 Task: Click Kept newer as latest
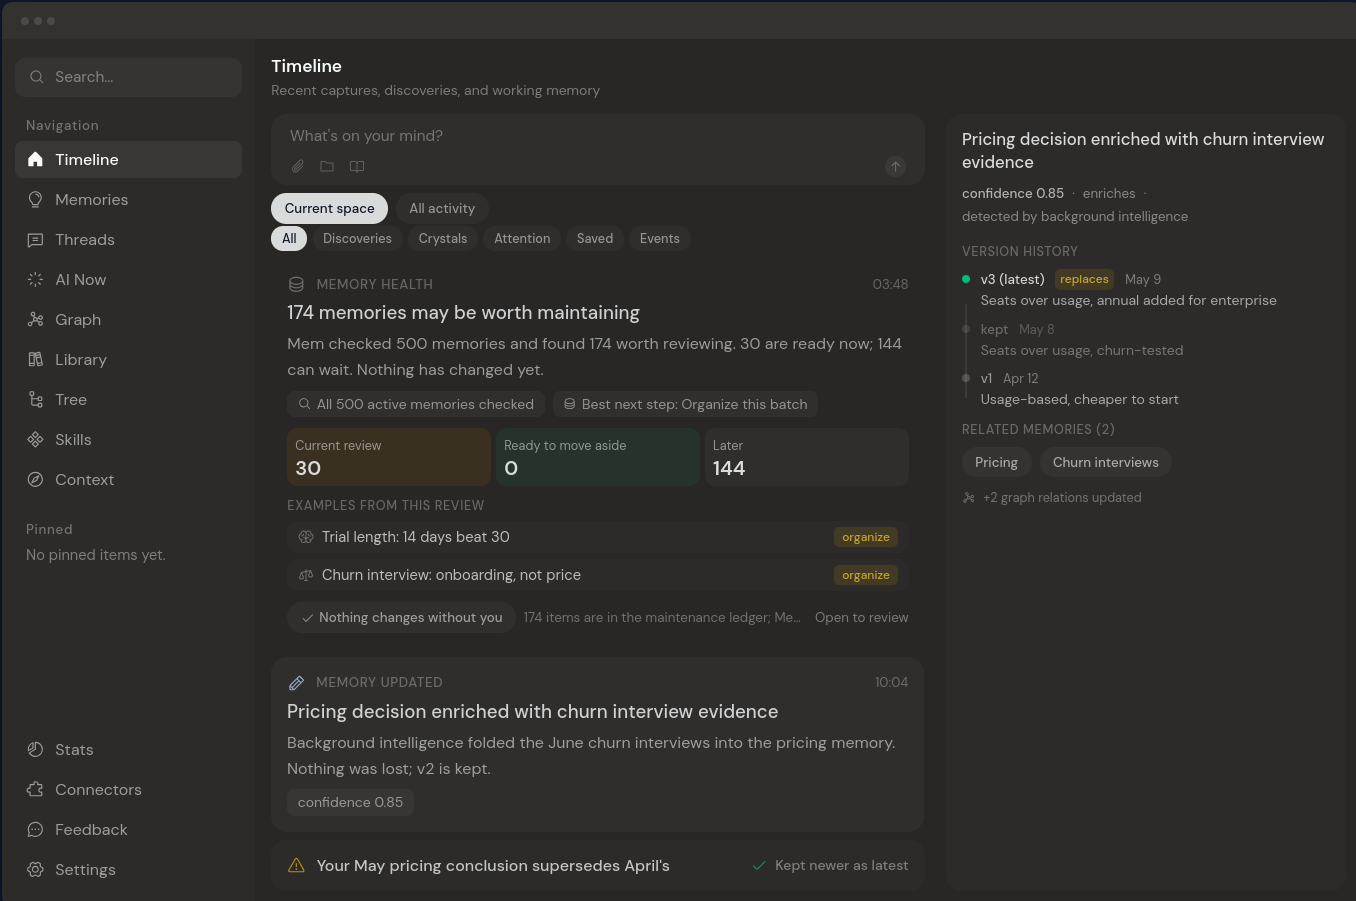pyautogui.click(x=830, y=865)
